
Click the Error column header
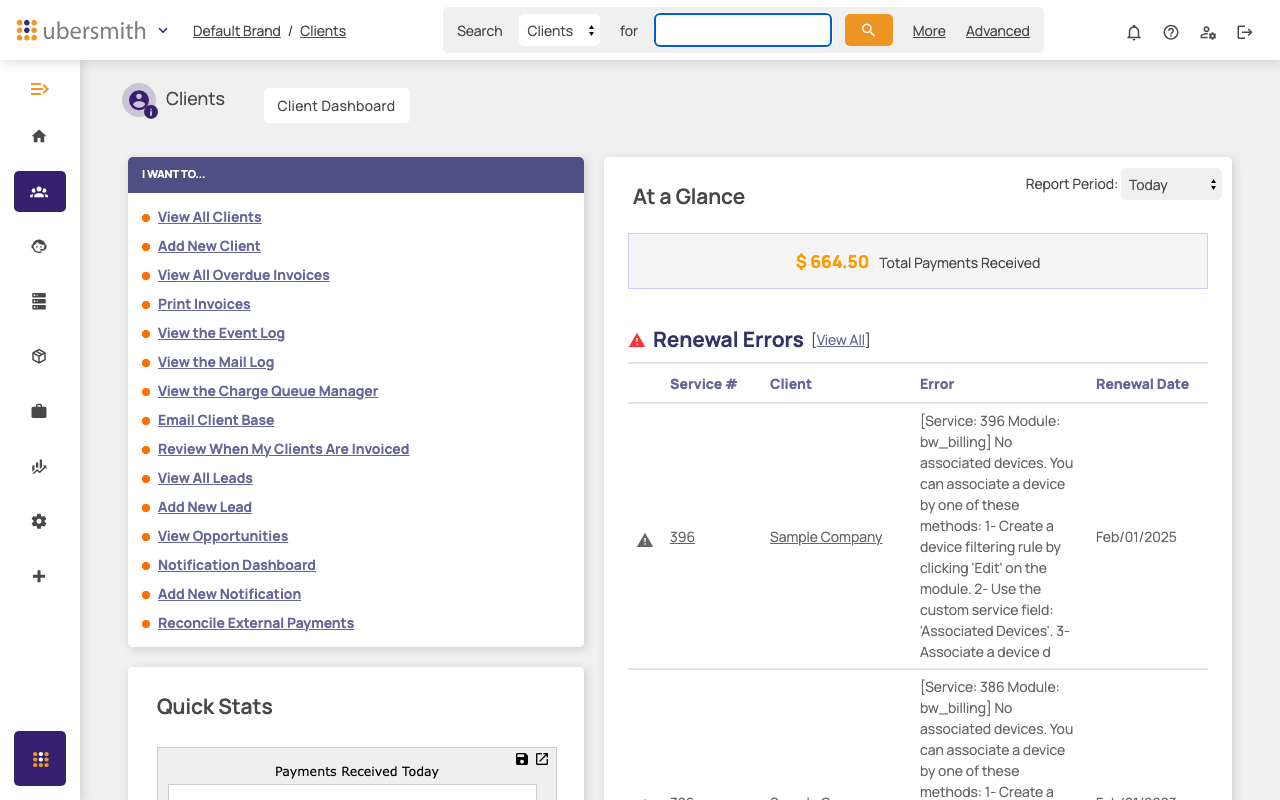(x=937, y=384)
